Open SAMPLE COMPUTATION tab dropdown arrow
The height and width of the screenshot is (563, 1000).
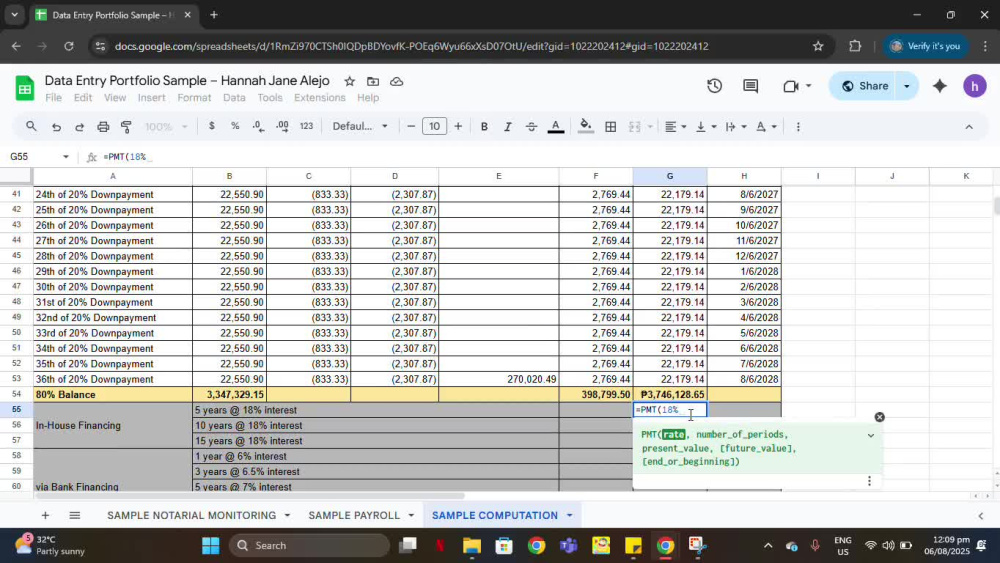click(570, 515)
